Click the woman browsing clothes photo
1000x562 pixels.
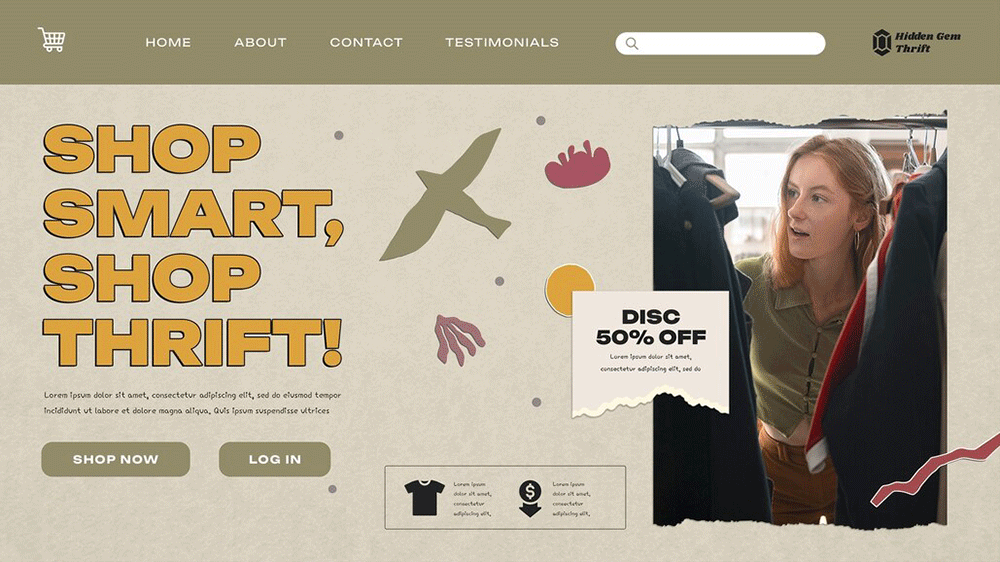[800, 322]
